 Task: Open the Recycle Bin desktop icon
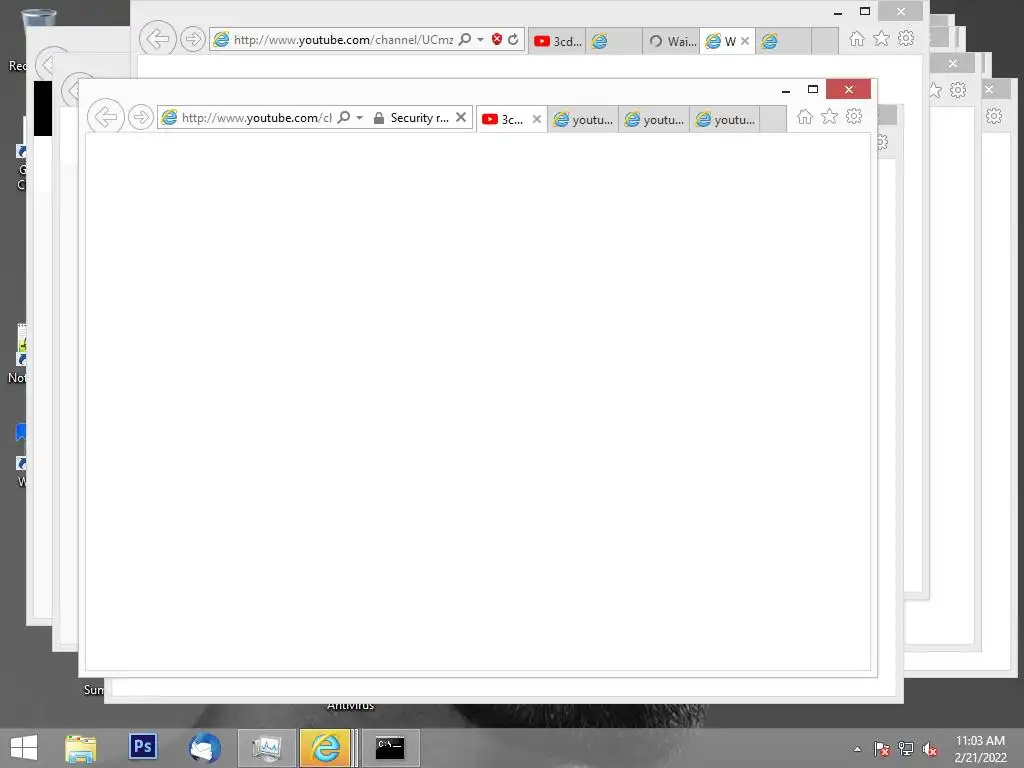(38, 20)
